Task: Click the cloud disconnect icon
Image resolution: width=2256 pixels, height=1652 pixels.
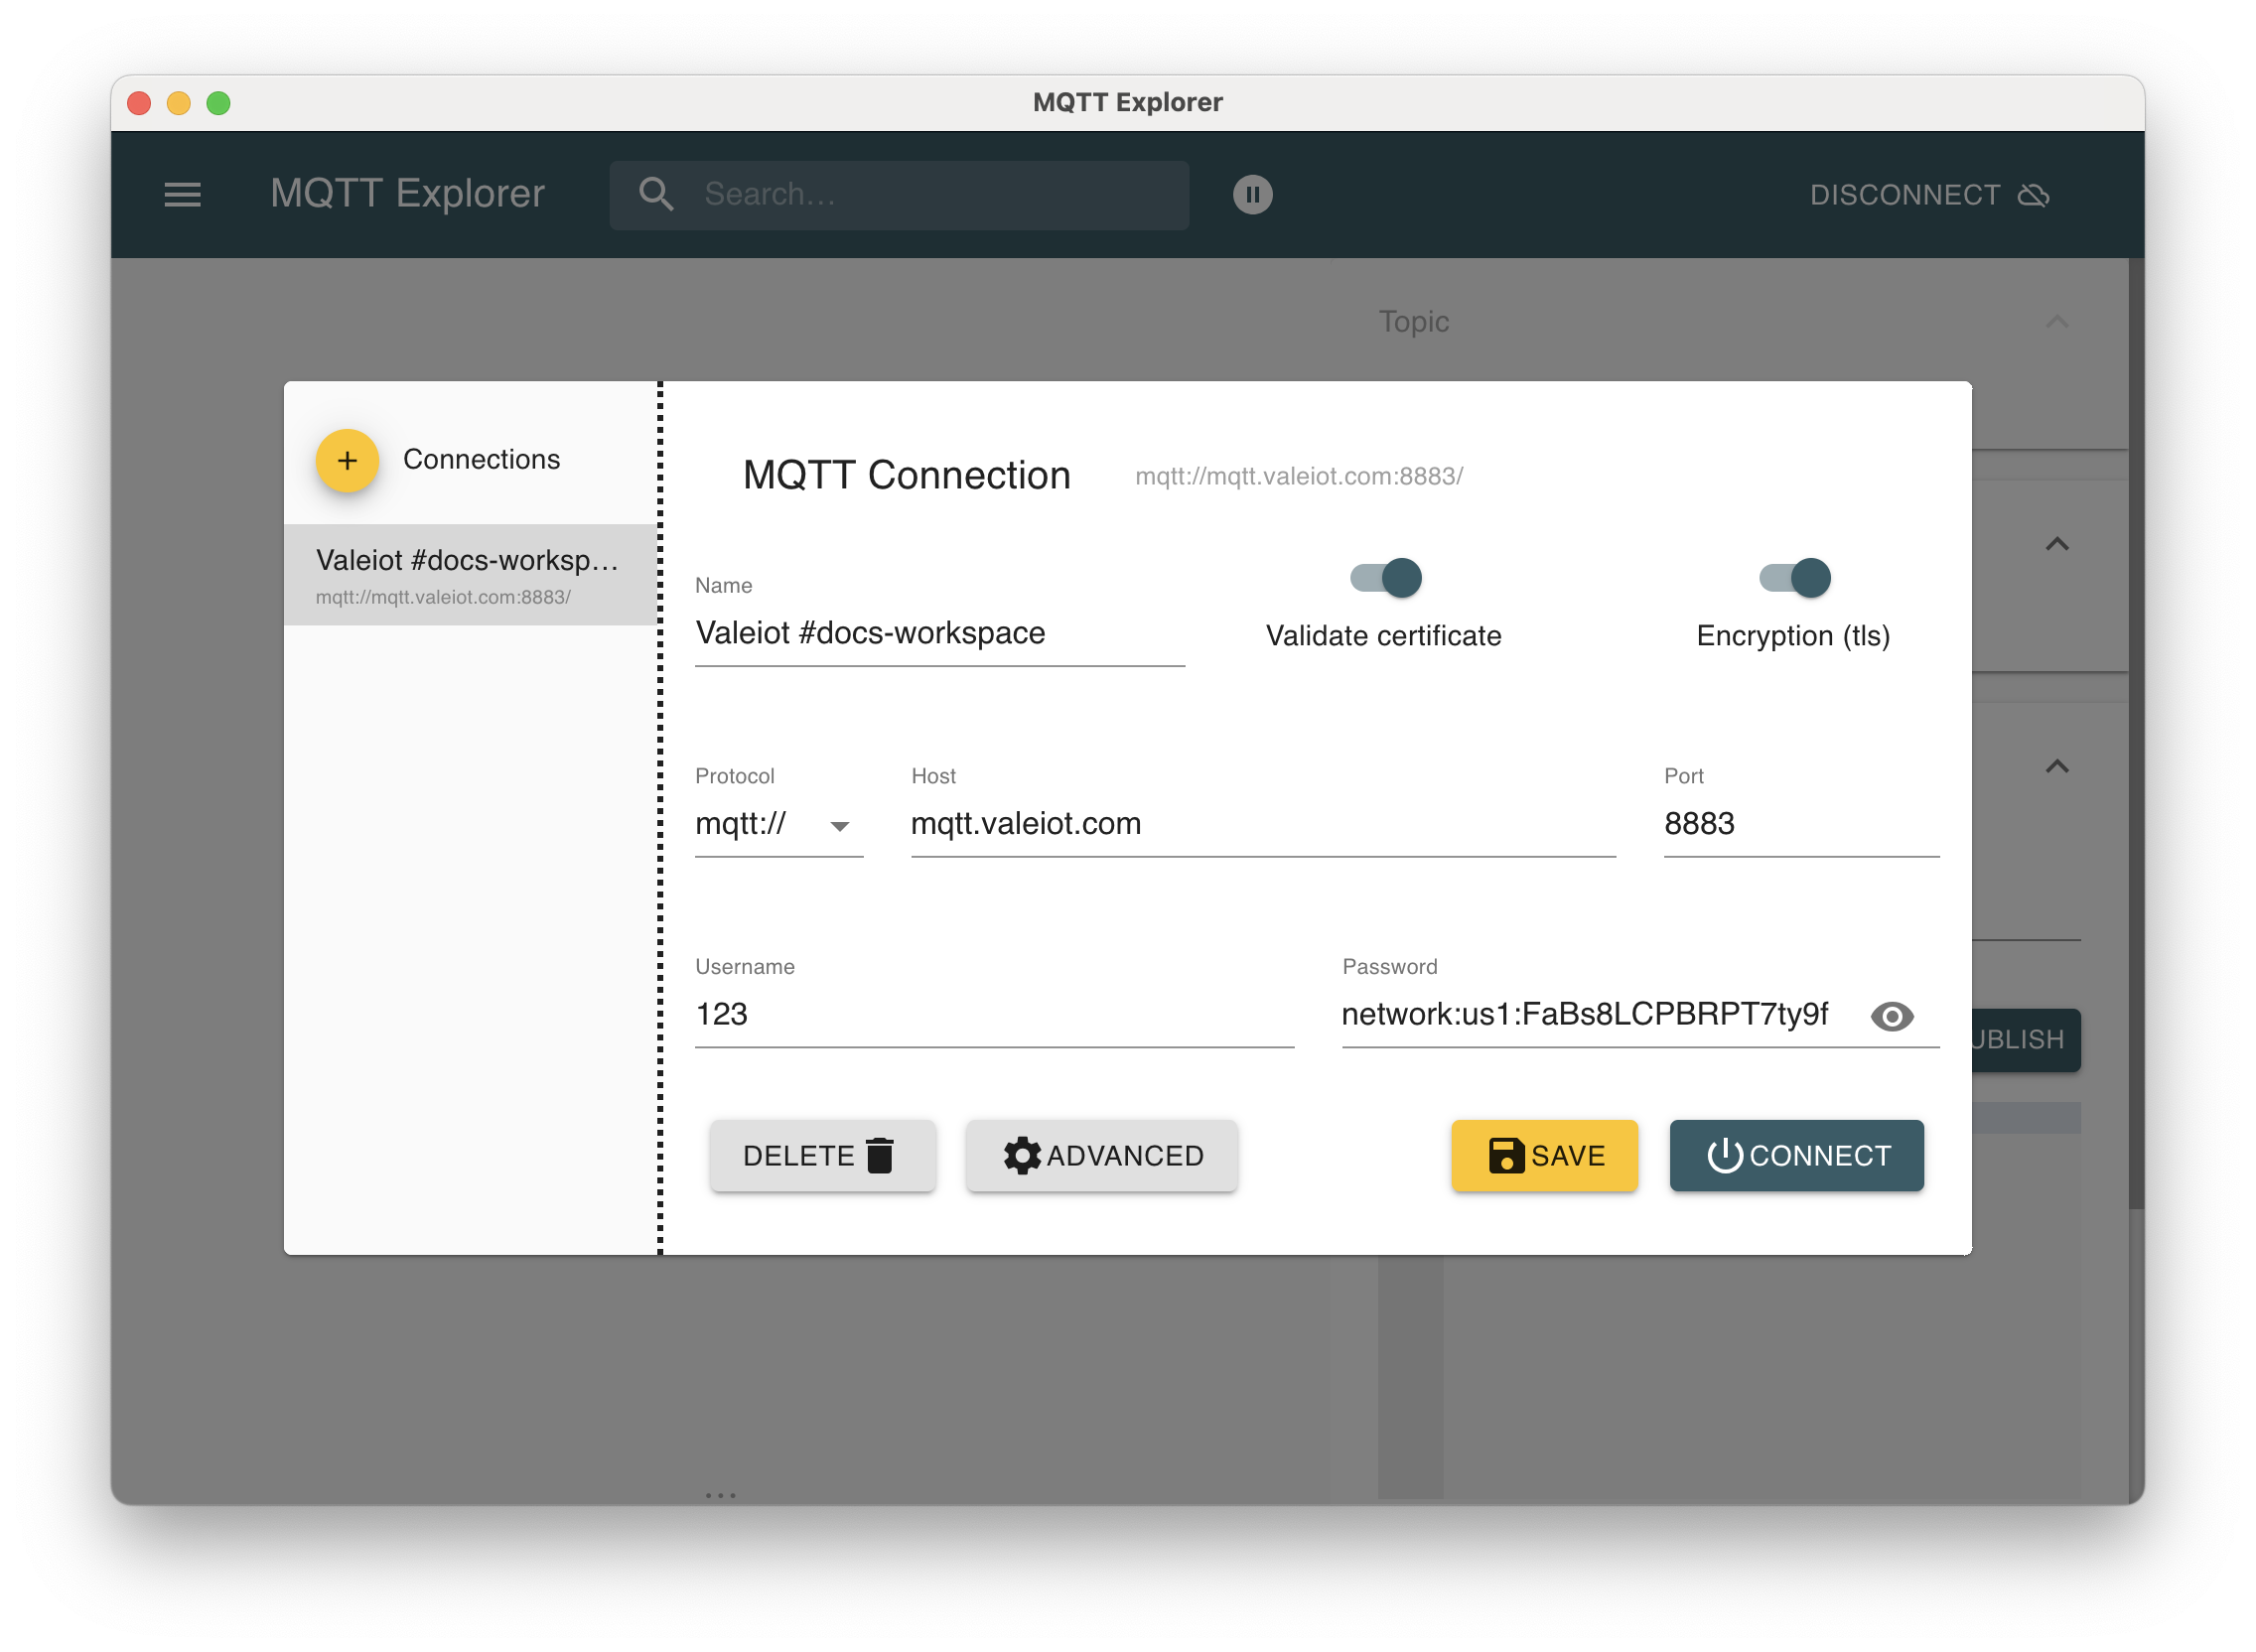Action: tap(2035, 195)
